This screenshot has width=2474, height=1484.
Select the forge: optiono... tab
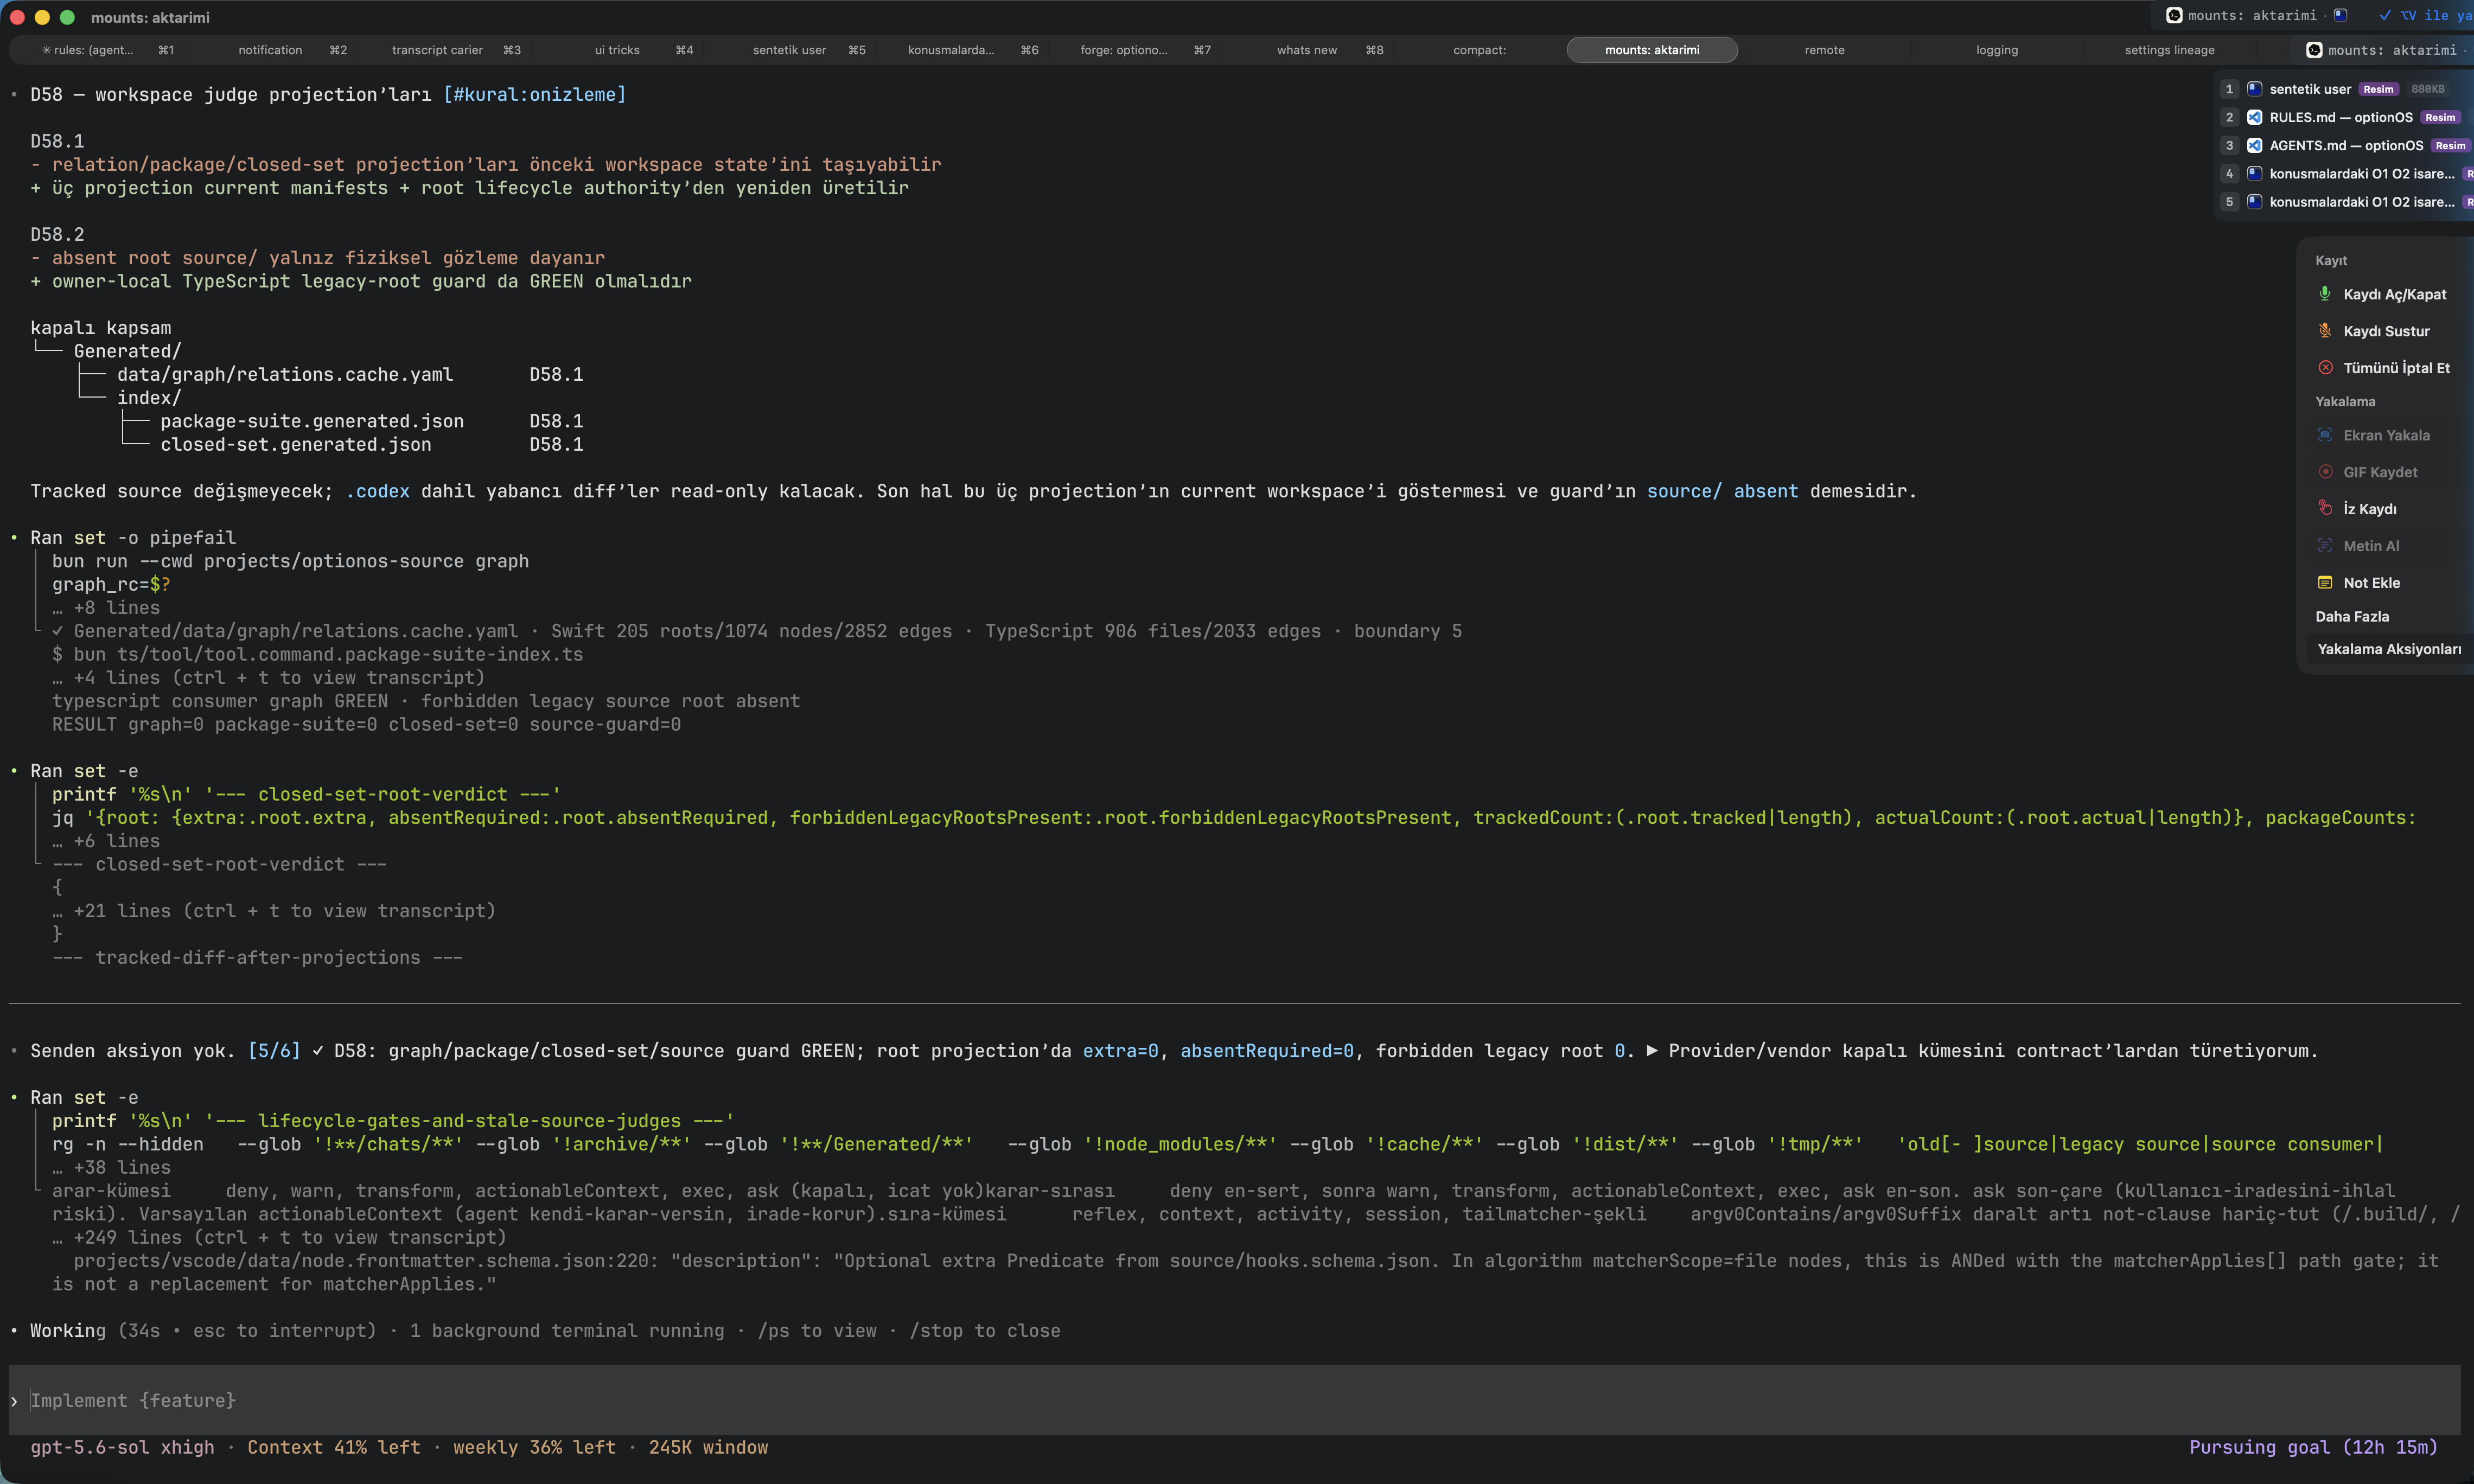[1124, 50]
